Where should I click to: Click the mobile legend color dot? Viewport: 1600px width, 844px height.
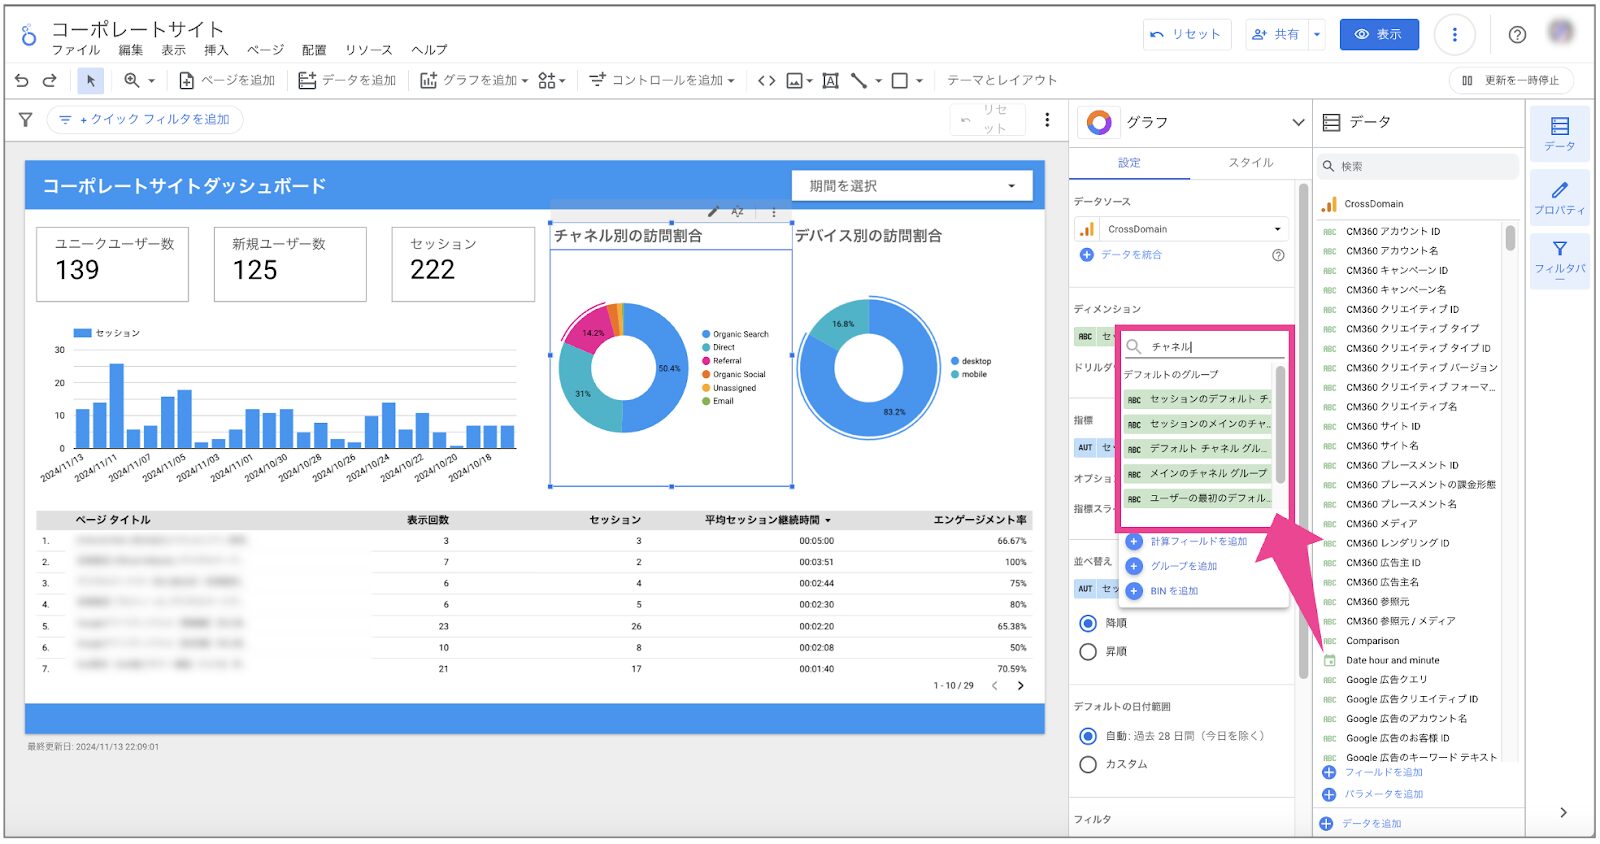pos(955,375)
